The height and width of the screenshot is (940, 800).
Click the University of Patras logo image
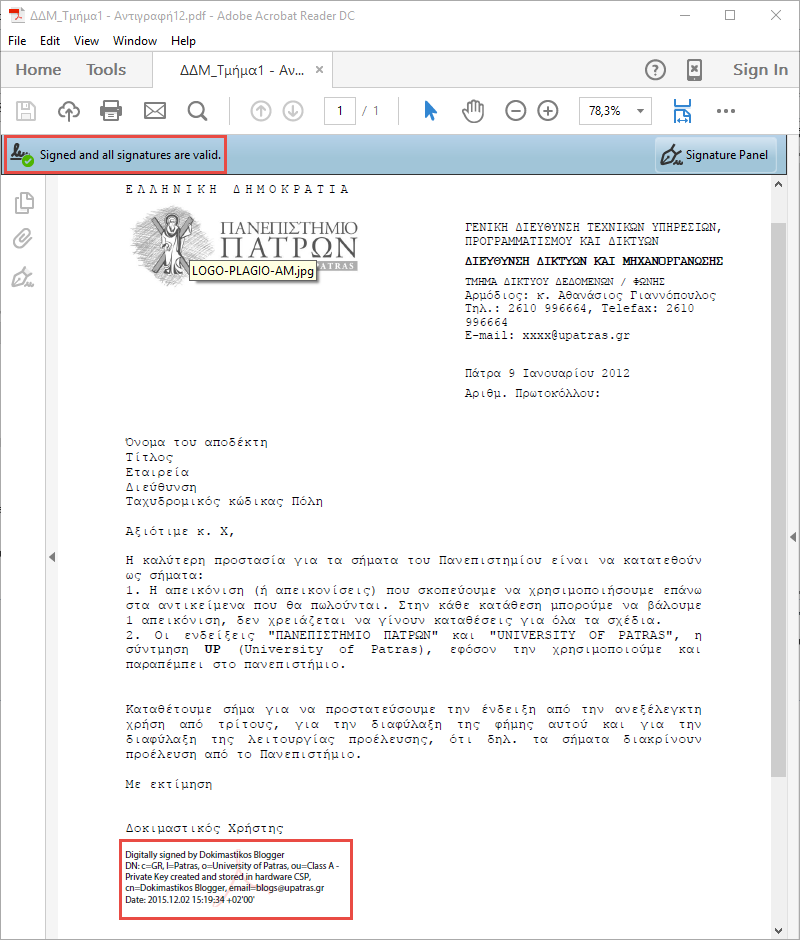click(x=244, y=247)
